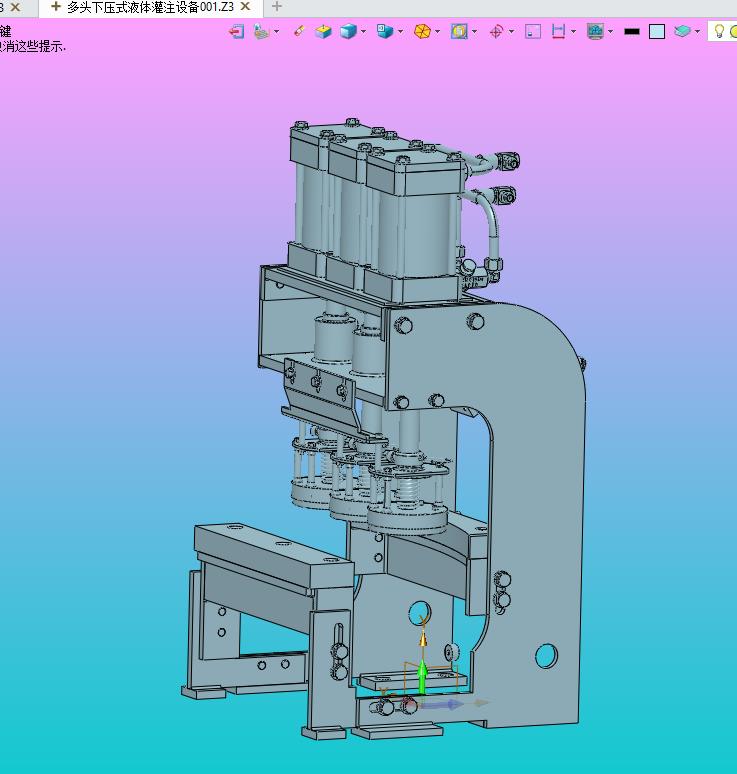
Task: Click the hand-on-surface pick tool icon
Action: click(x=261, y=32)
